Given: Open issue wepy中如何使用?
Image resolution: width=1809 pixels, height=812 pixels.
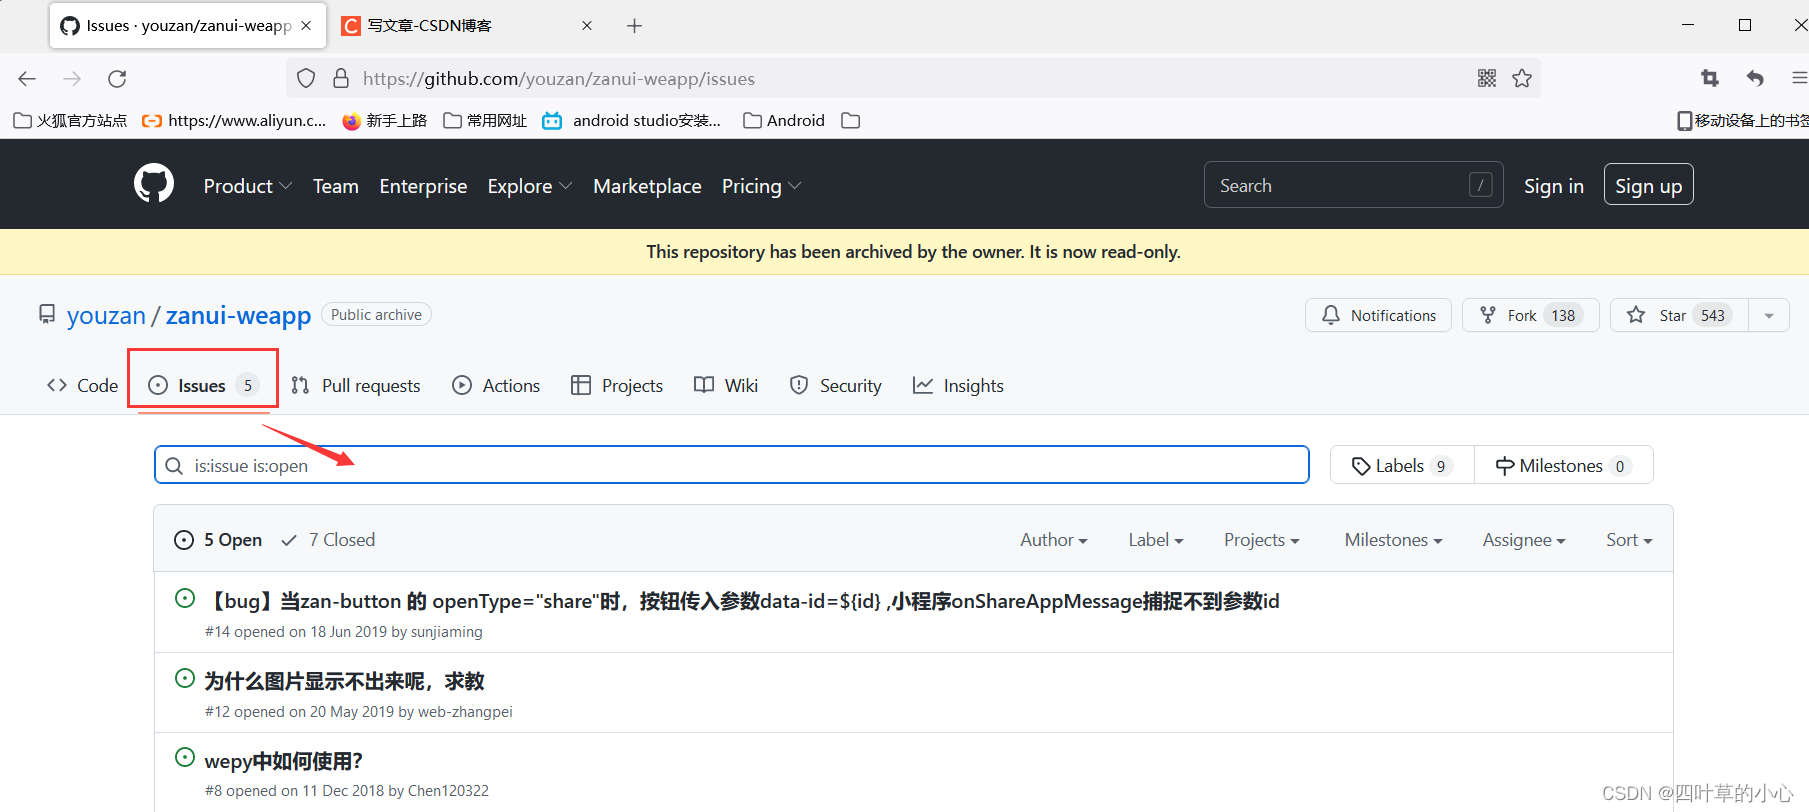Looking at the screenshot, I should [283, 761].
